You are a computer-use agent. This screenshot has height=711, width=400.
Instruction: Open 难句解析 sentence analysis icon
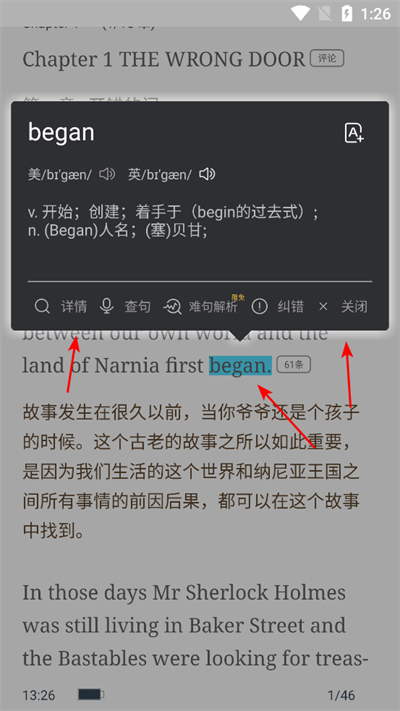click(x=172, y=307)
